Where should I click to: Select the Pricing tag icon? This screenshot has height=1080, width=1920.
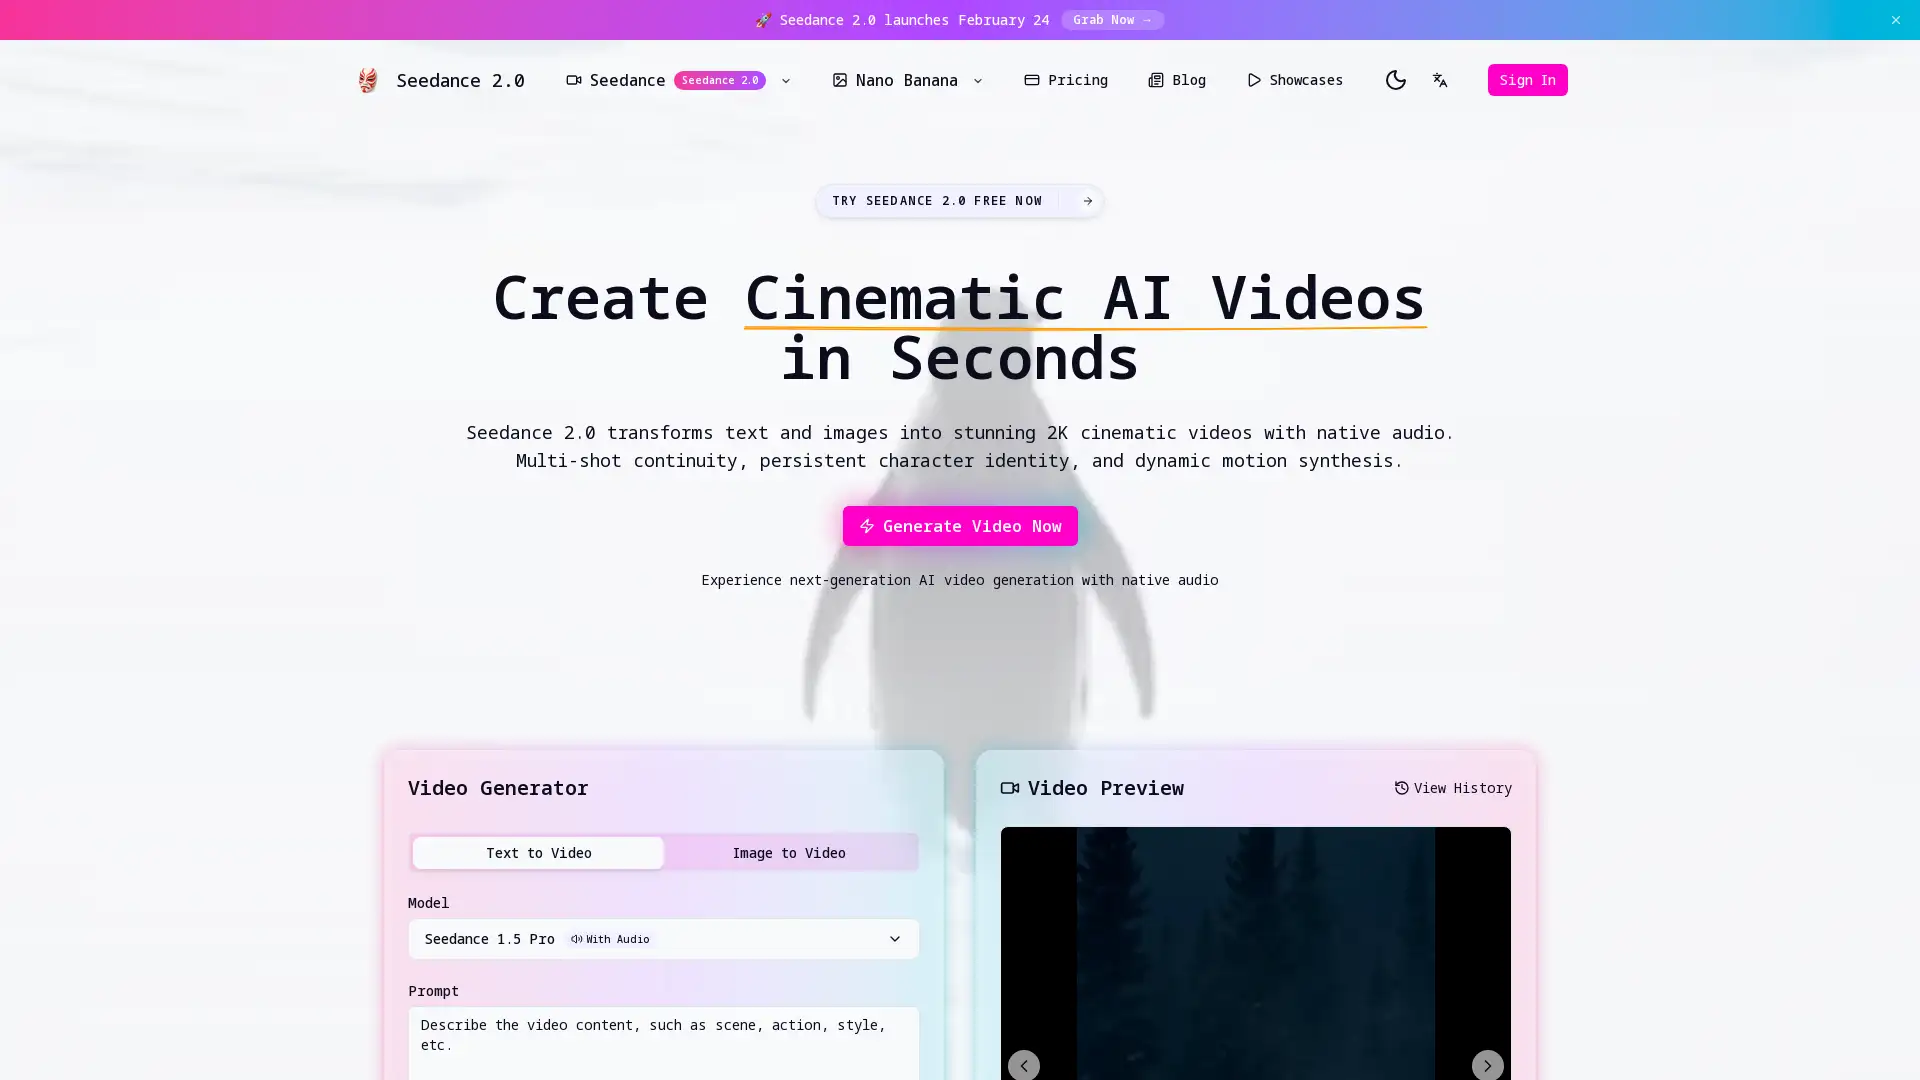click(x=1032, y=80)
